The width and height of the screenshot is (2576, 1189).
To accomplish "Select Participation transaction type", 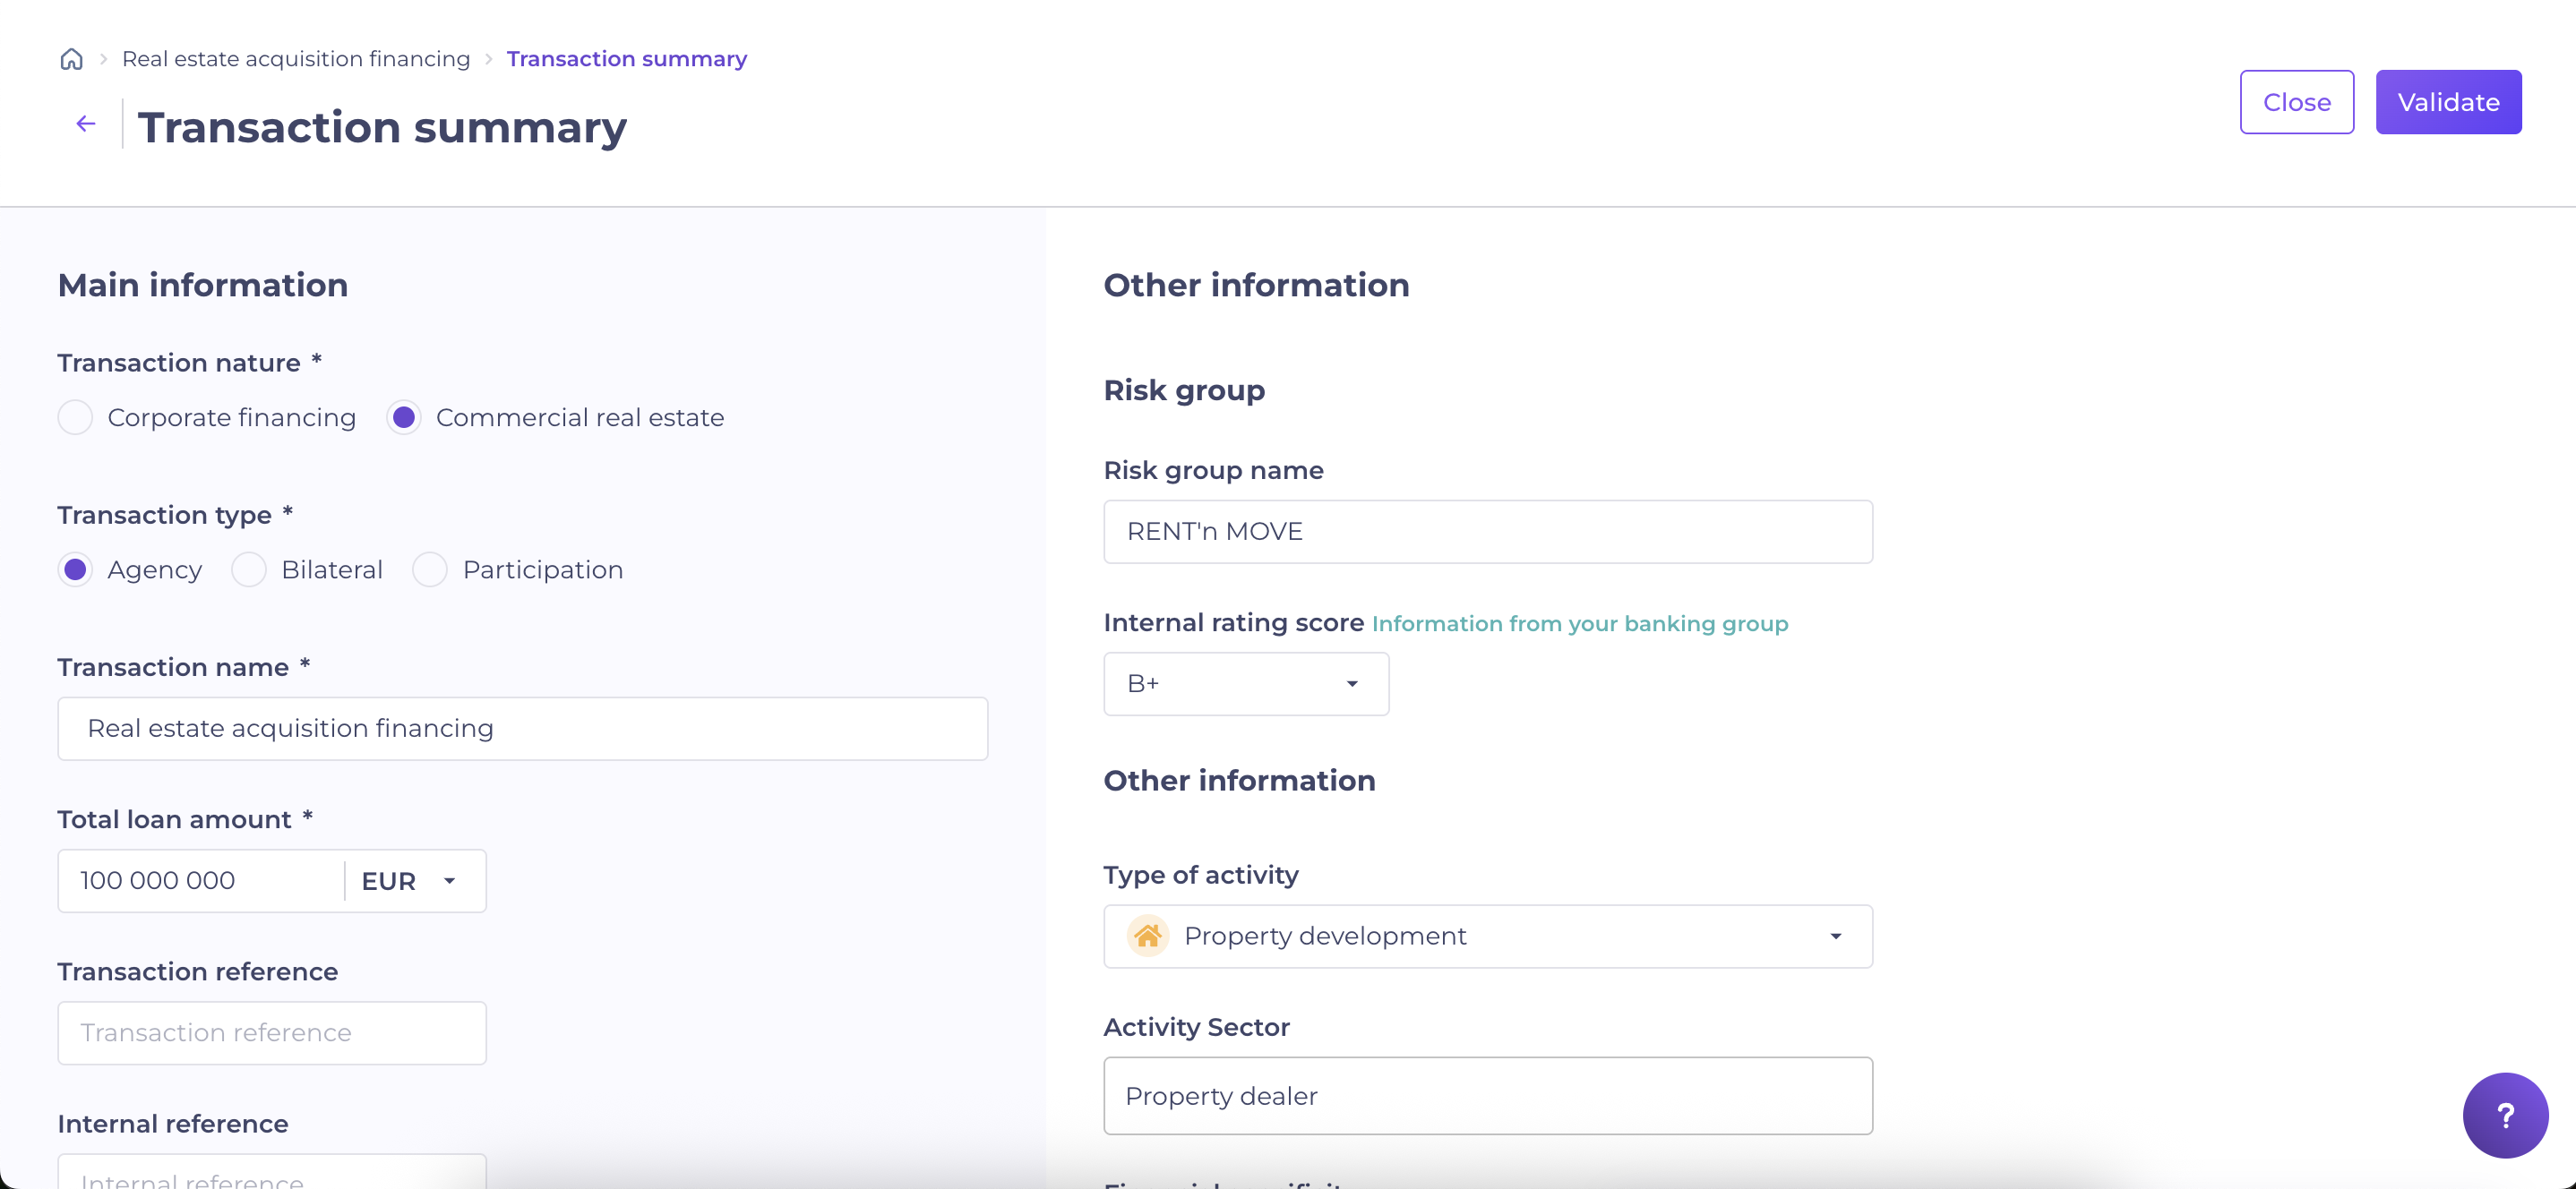I will coord(430,570).
